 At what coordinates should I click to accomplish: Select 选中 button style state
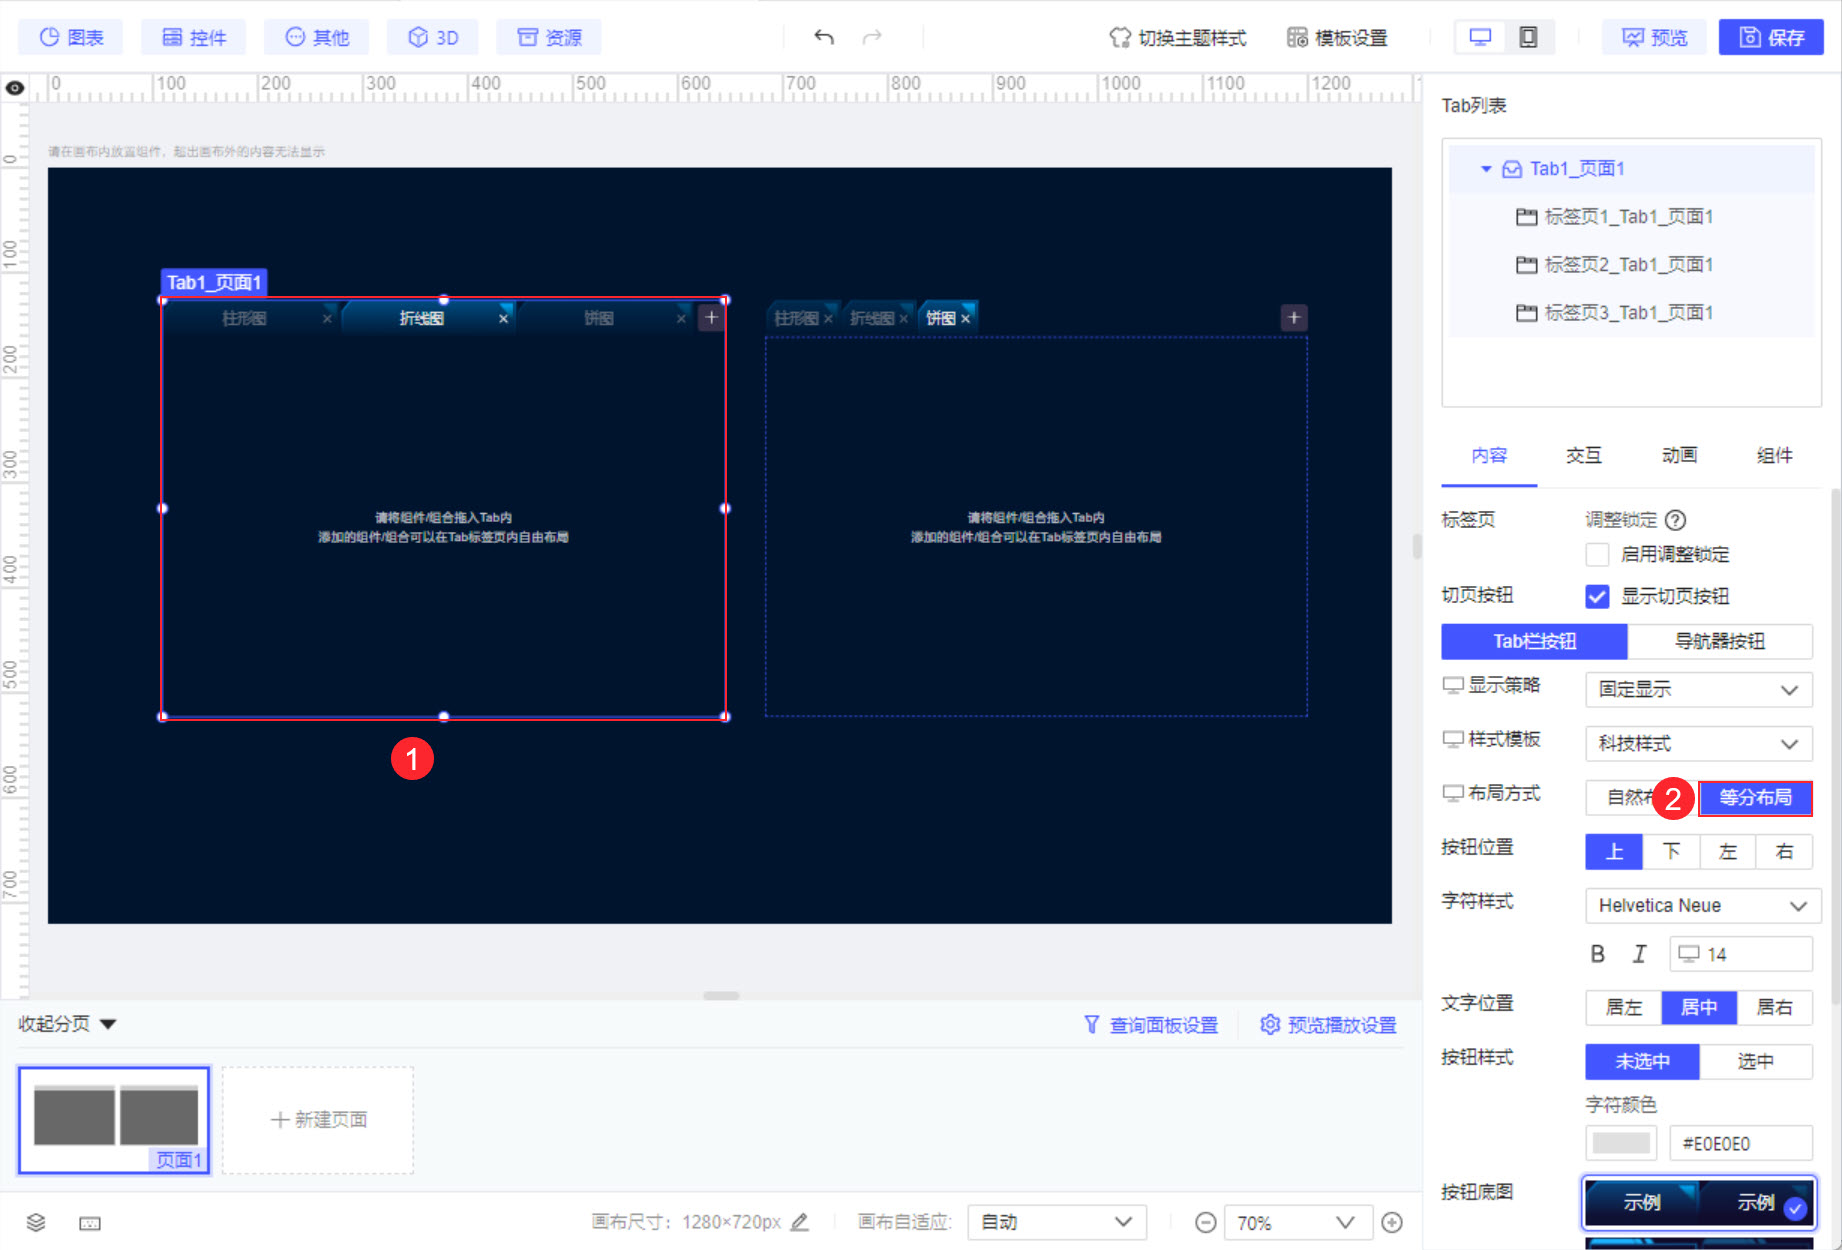1756,1061
